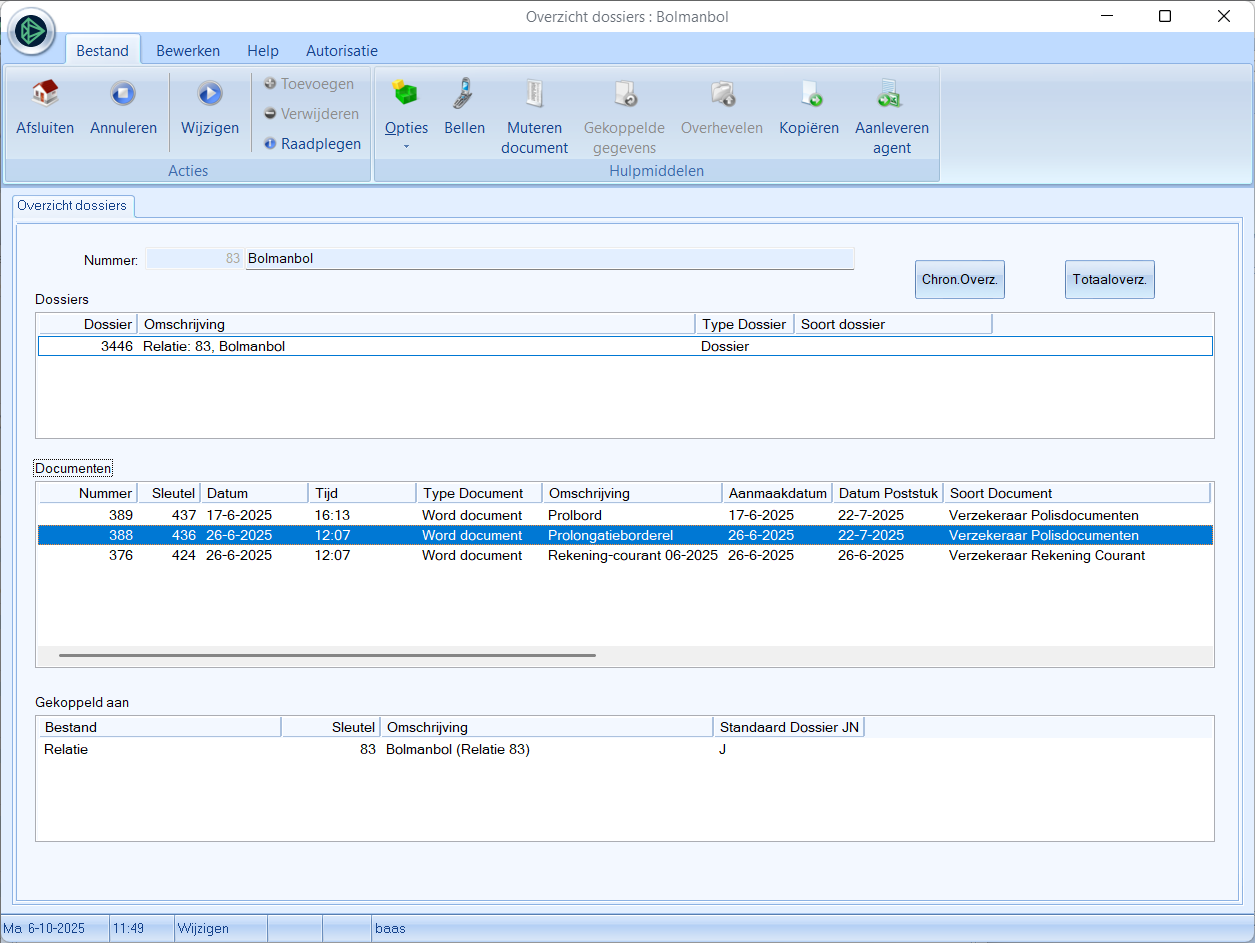Switch to the Autorisatie tab
This screenshot has width=1255, height=943.
(x=342, y=51)
